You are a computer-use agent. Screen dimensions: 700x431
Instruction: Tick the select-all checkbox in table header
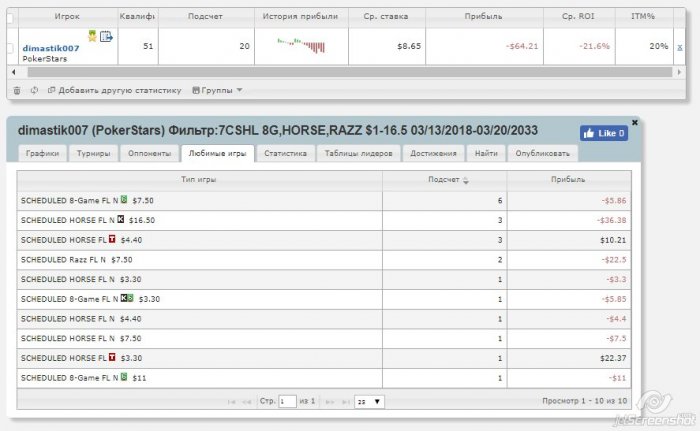pos(10,18)
